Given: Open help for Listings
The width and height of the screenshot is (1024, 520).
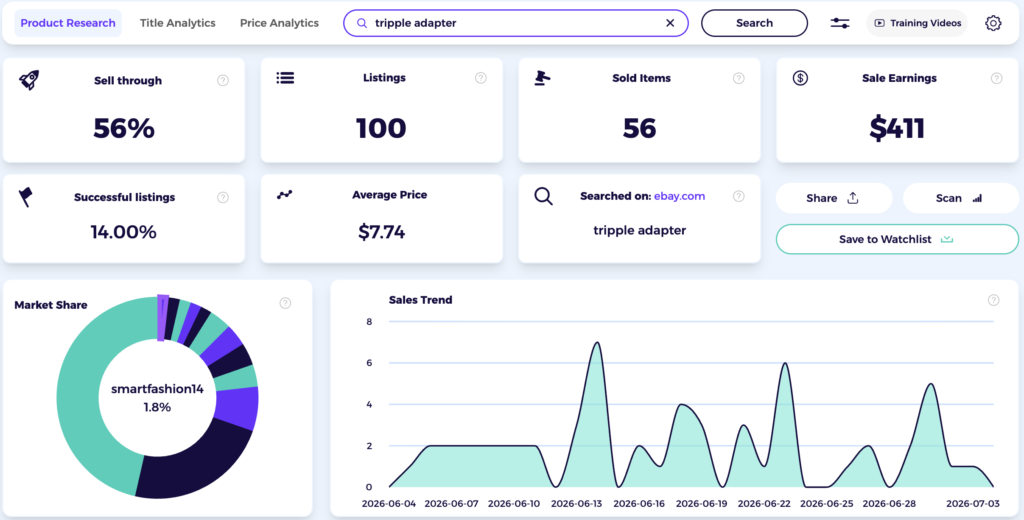Looking at the screenshot, I should pyautogui.click(x=481, y=78).
